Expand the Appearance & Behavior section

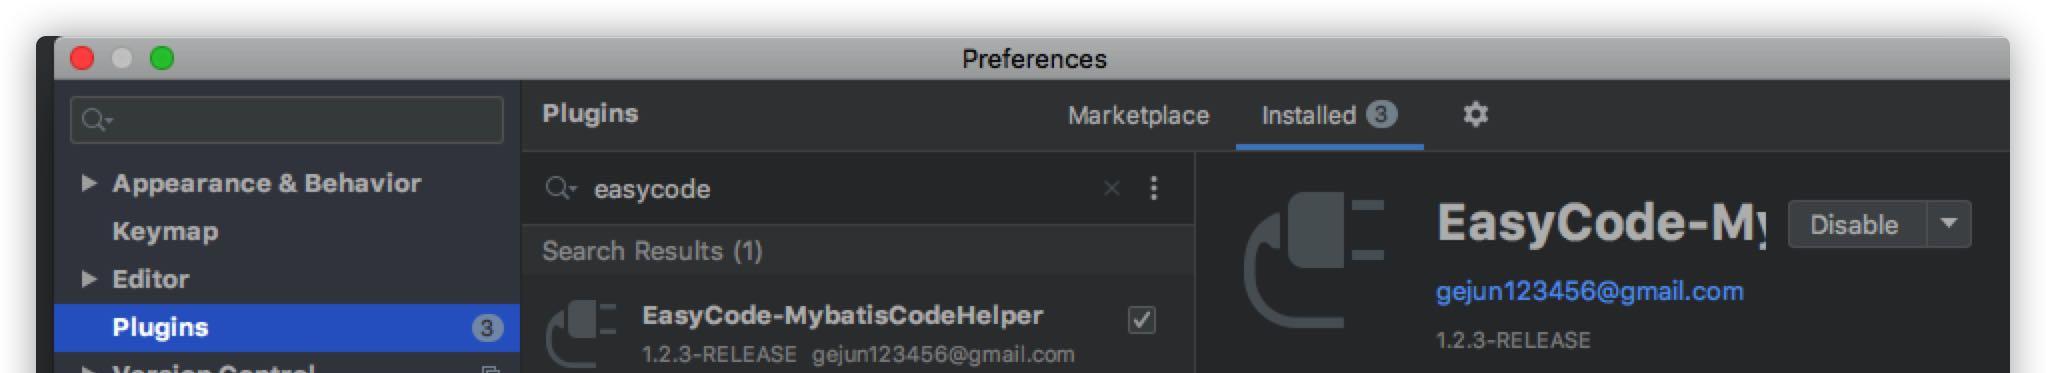tap(88, 183)
